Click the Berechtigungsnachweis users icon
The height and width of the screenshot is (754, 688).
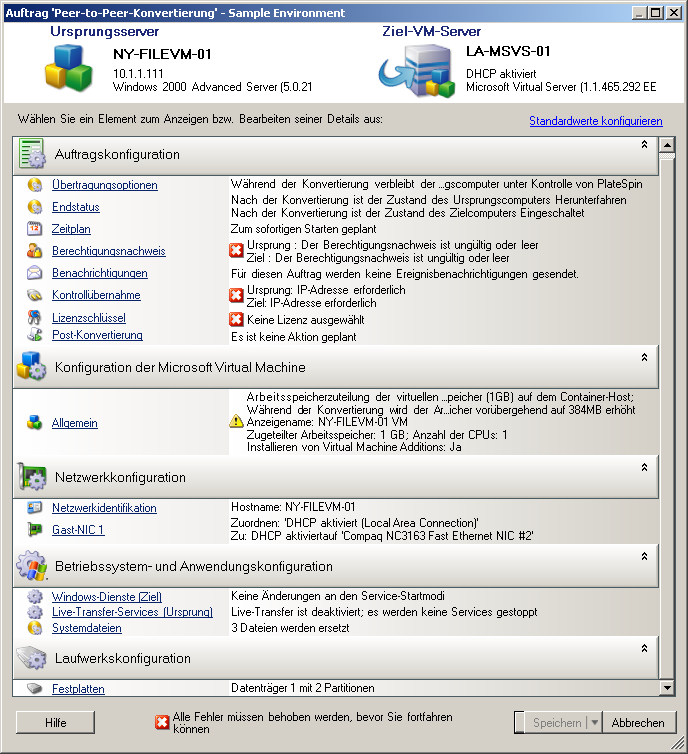[x=35, y=251]
